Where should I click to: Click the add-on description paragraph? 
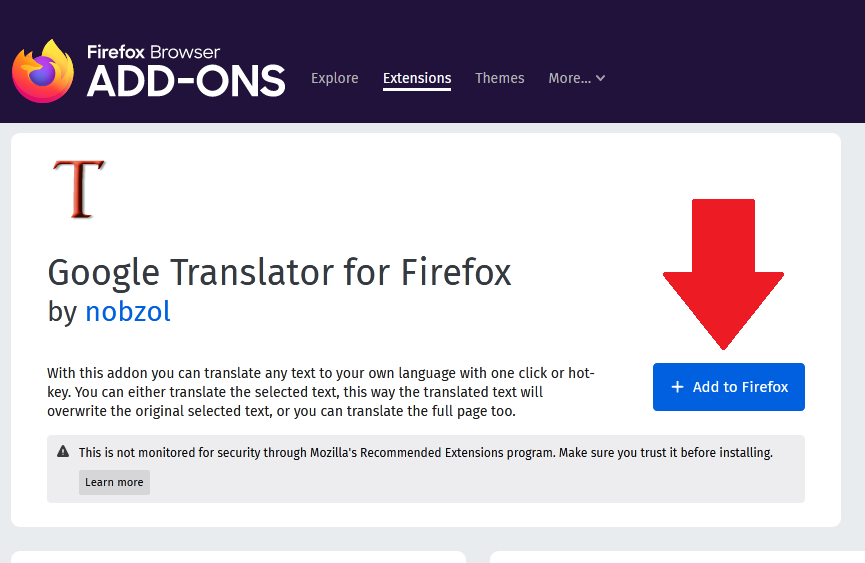(321, 392)
